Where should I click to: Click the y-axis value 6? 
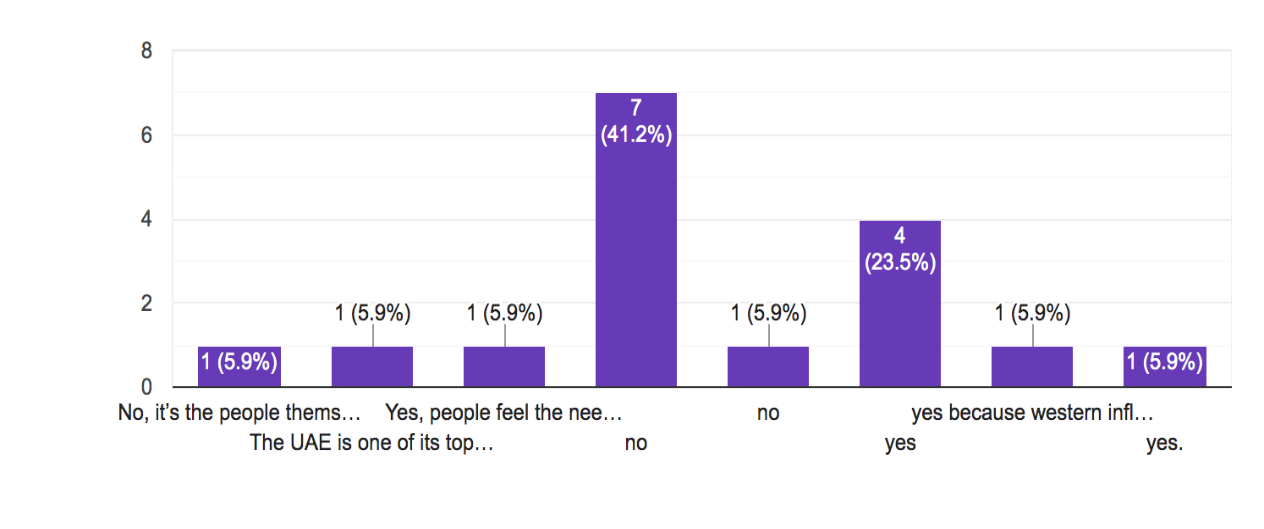146,135
